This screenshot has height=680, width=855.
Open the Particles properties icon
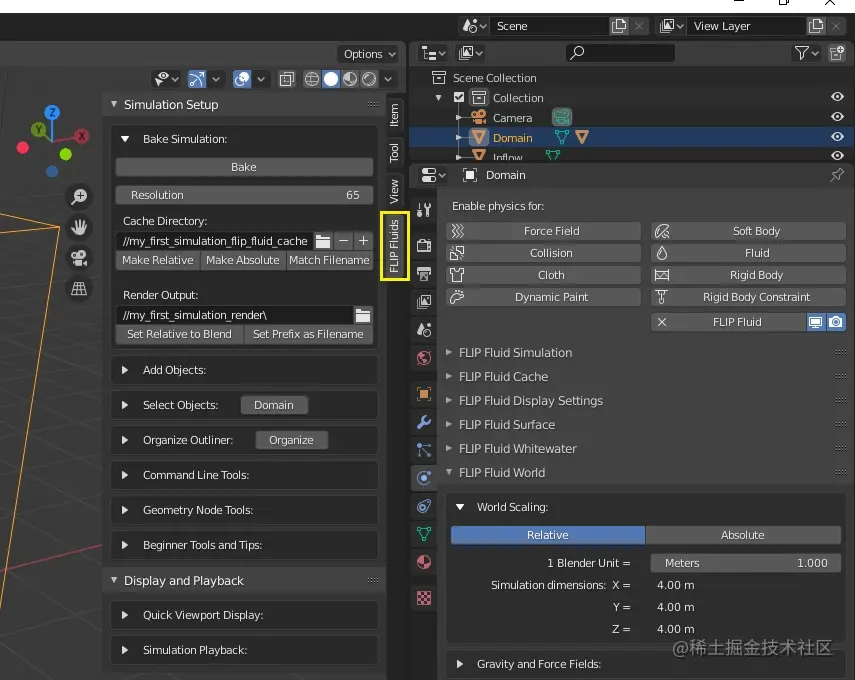click(x=424, y=450)
